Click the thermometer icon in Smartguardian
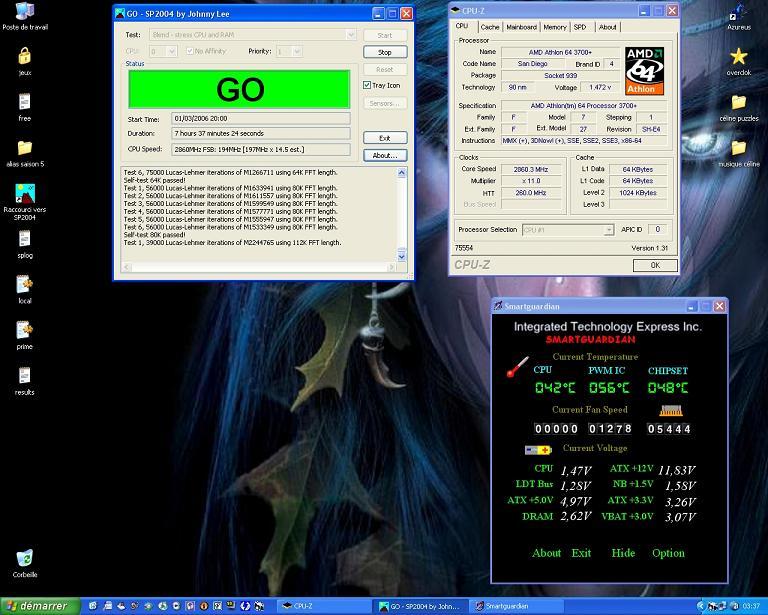This screenshot has height=615, width=768. click(518, 366)
